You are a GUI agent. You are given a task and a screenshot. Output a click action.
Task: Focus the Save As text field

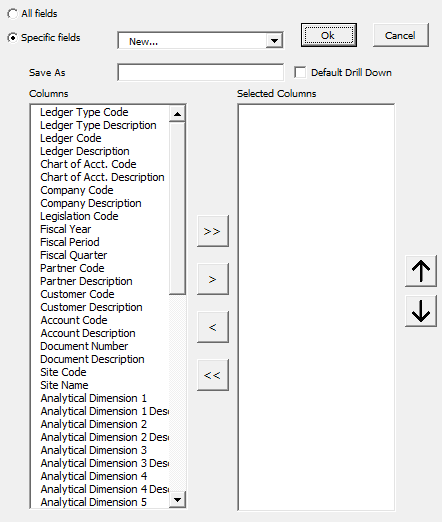point(200,72)
